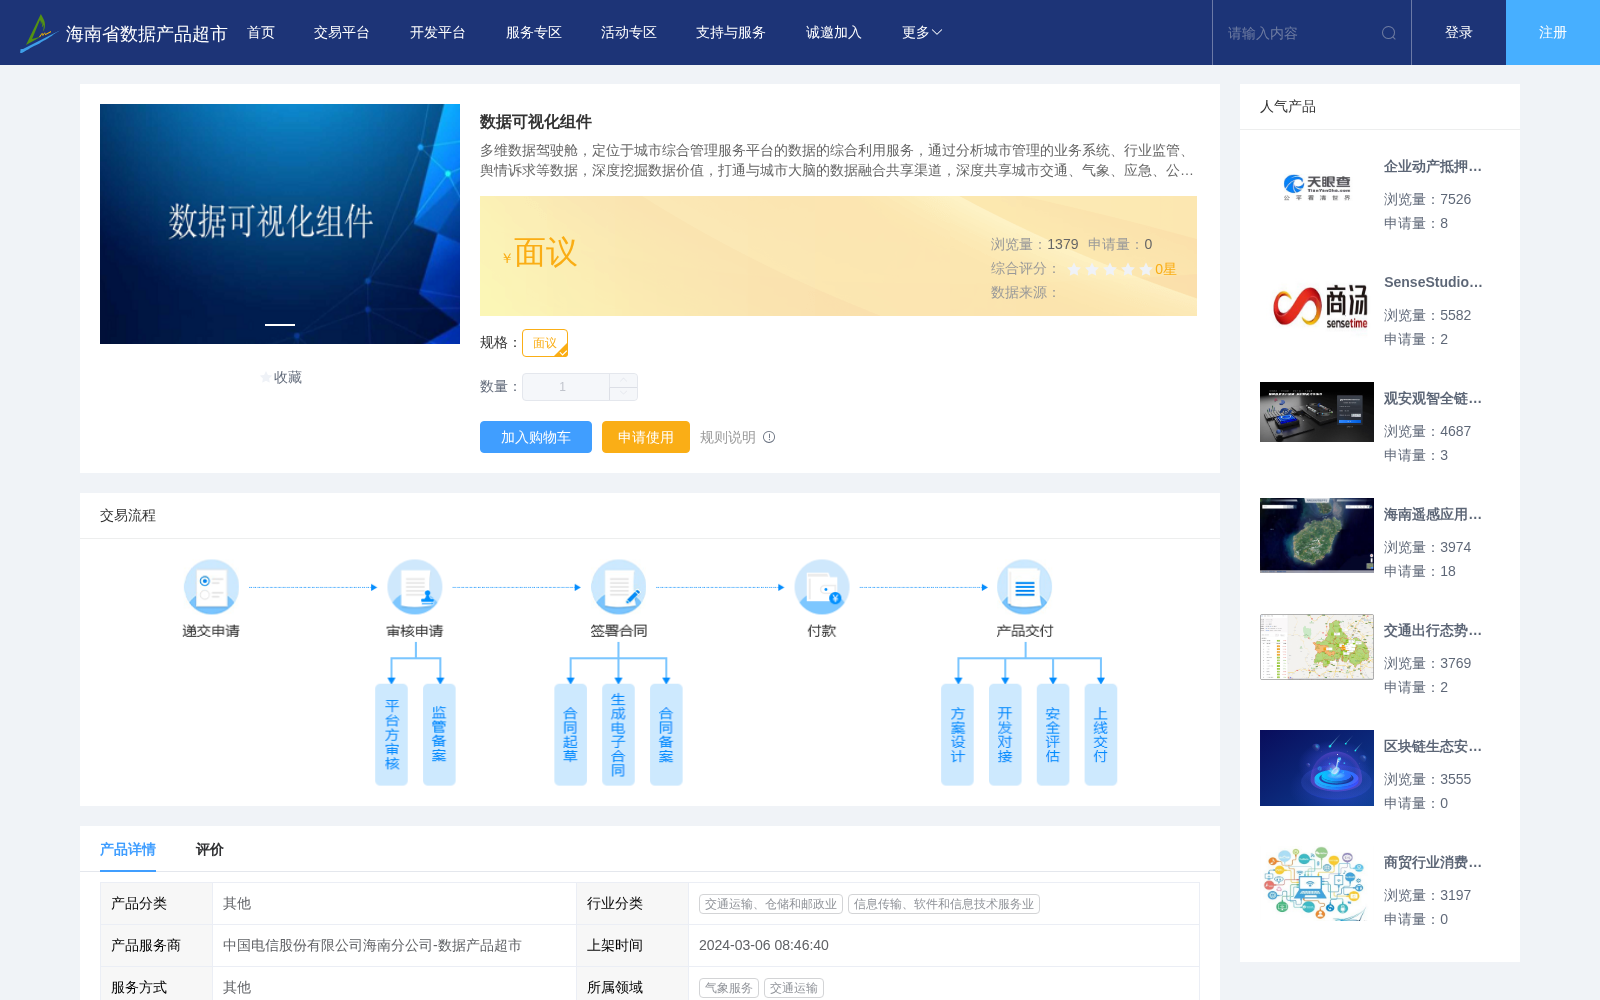Viewport: 1600px width, 1000px height.
Task: Click the 交通运输 domain tag
Action: [x=794, y=988]
